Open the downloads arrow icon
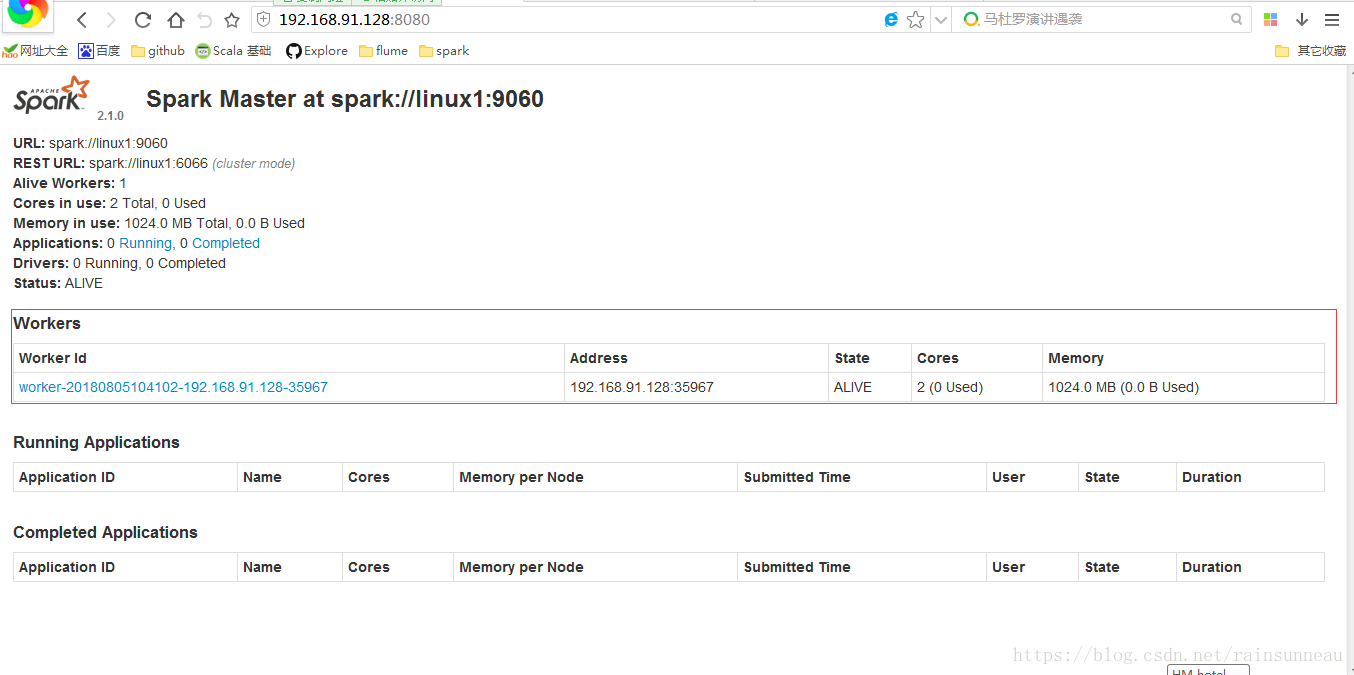Viewport: 1354px width, 675px height. [x=1302, y=20]
